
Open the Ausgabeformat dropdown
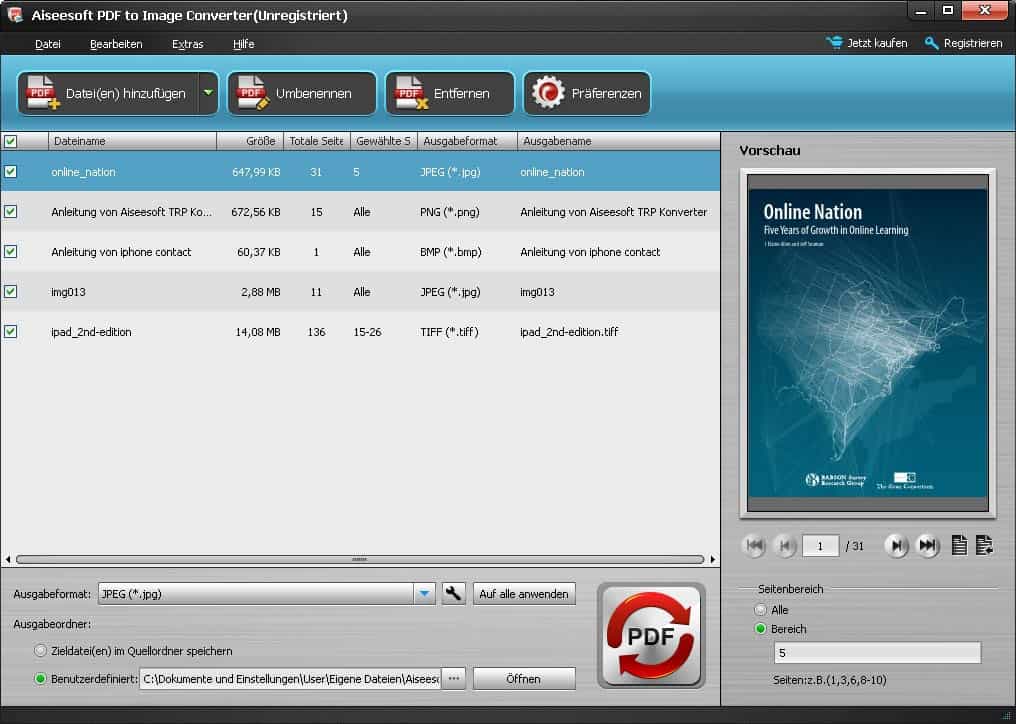tap(425, 593)
